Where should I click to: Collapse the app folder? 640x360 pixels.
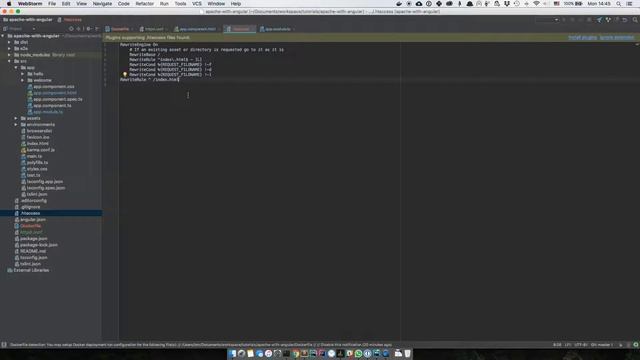point(16,67)
